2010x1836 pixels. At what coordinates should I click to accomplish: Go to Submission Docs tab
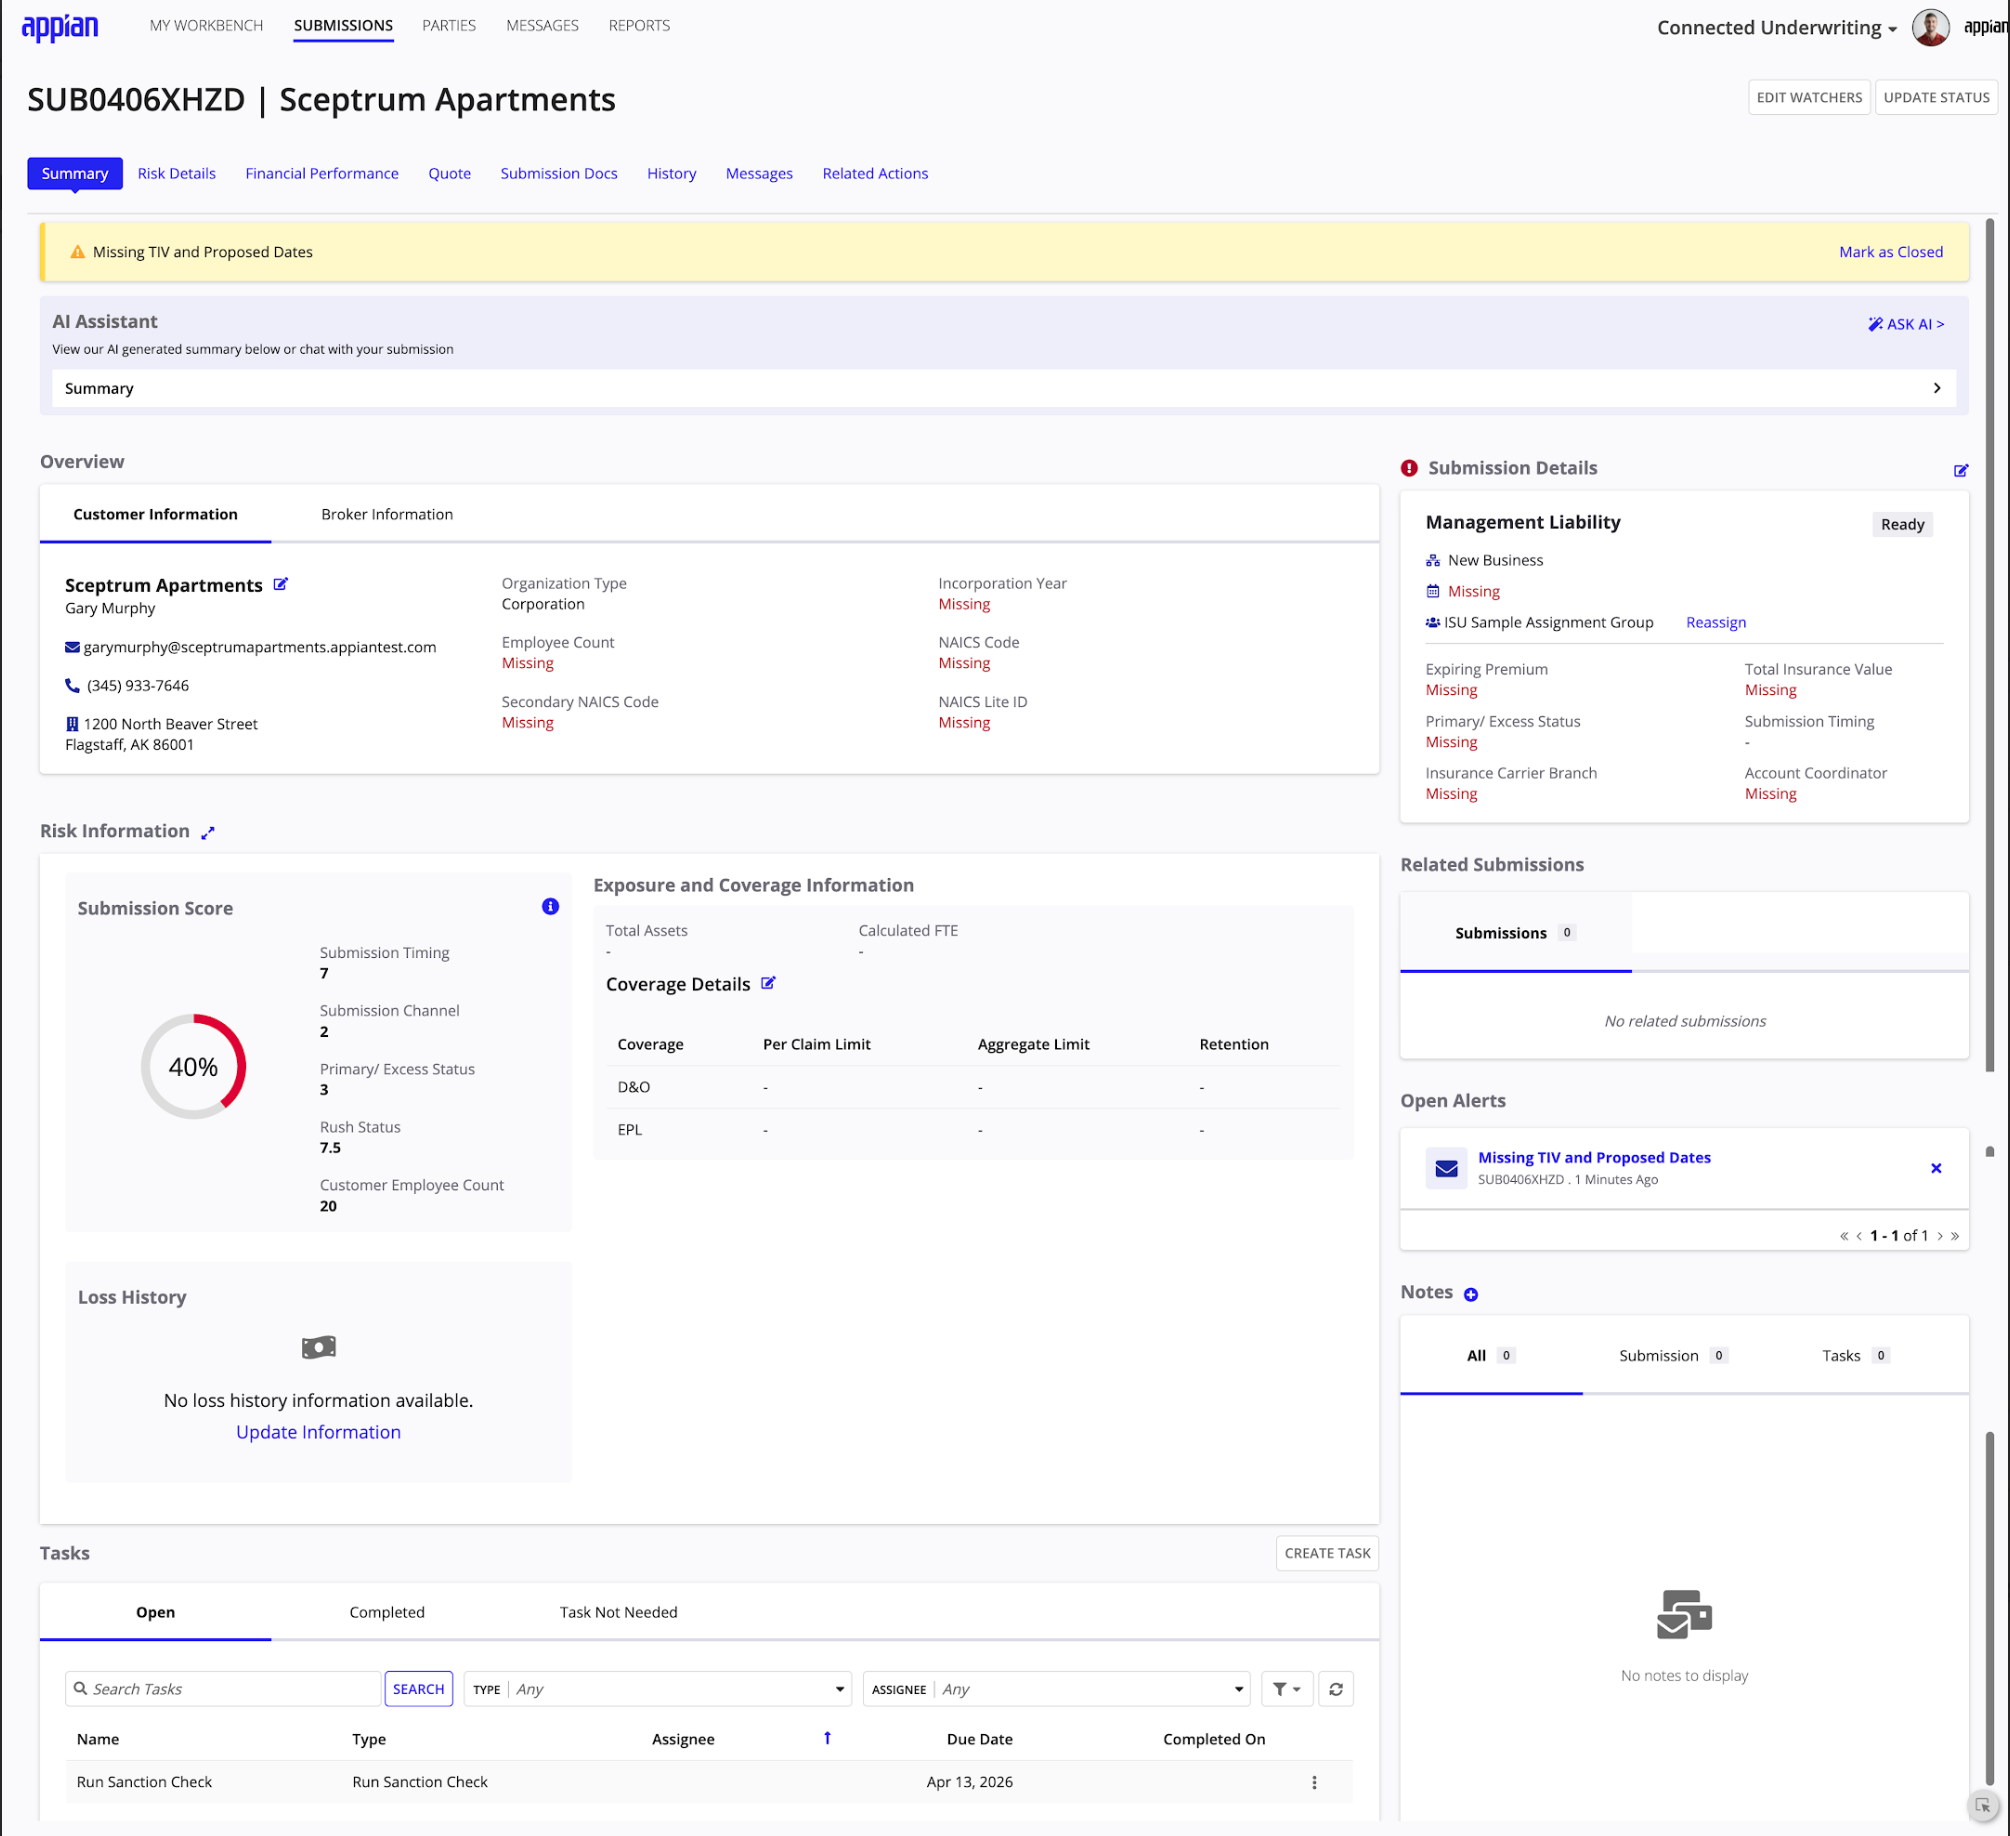pos(559,174)
